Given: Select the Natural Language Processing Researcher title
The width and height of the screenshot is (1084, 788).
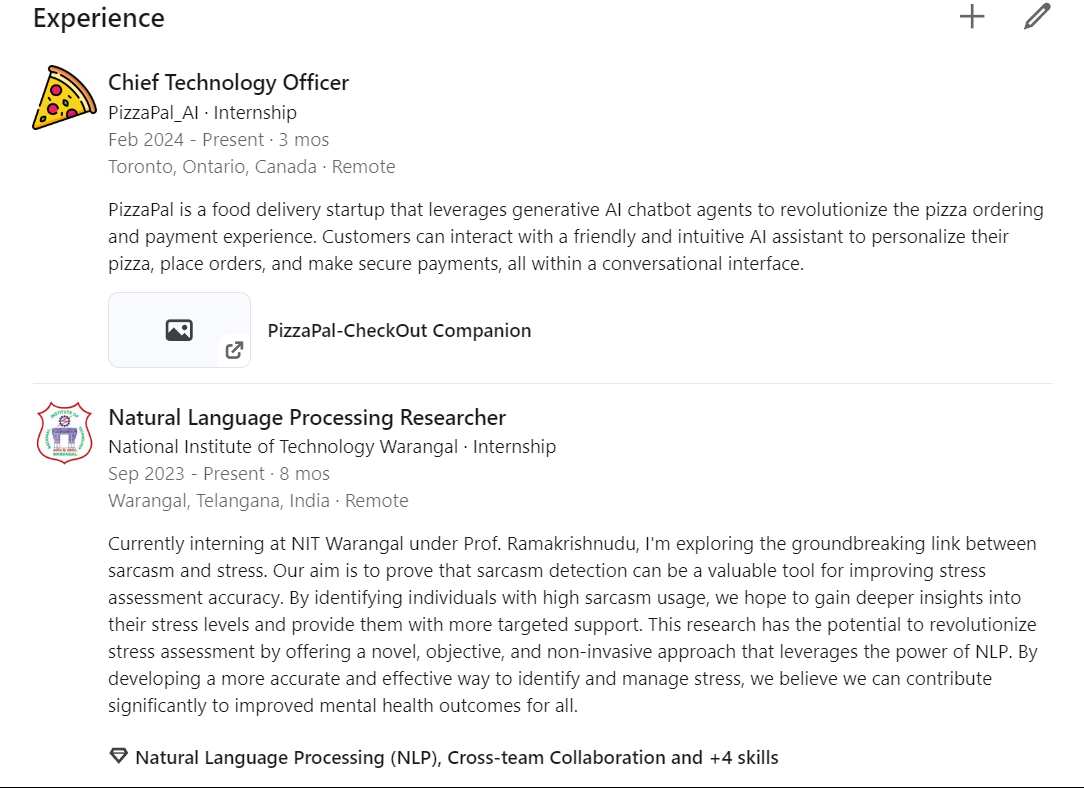Looking at the screenshot, I should point(307,417).
